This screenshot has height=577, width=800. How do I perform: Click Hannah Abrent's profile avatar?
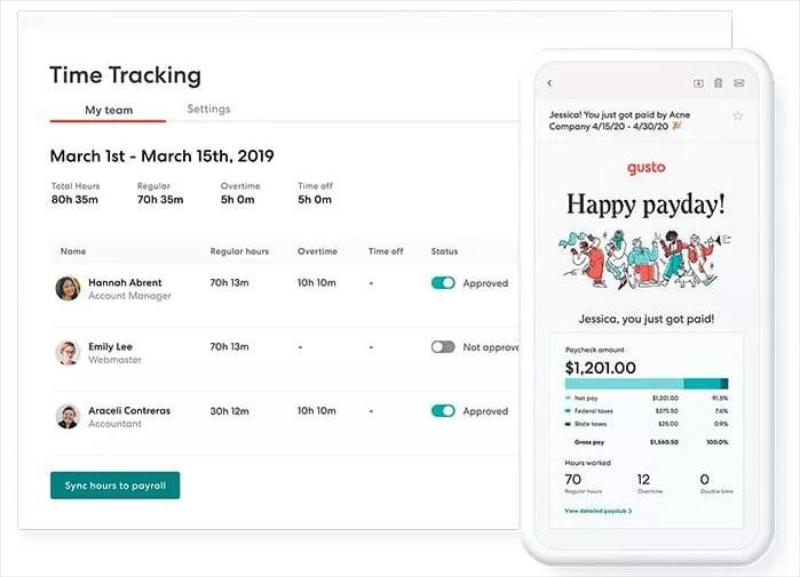[68, 288]
